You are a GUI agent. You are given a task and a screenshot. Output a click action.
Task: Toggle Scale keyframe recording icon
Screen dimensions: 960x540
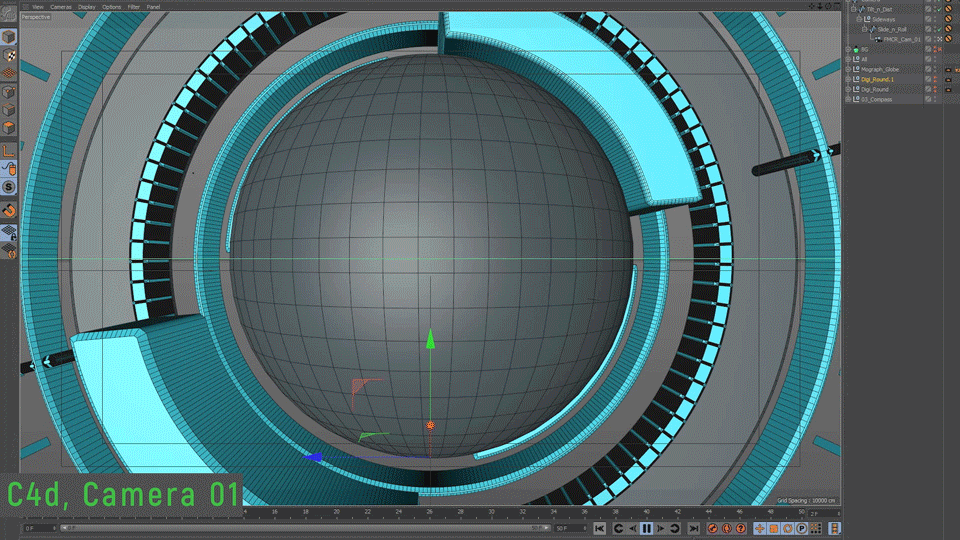[x=774, y=528]
